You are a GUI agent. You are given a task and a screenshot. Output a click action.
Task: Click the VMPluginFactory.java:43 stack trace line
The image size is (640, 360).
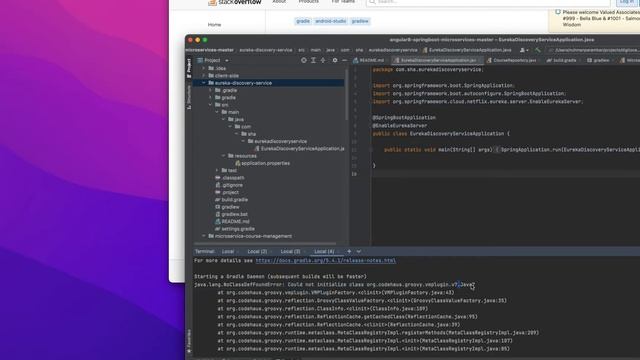click(336, 293)
